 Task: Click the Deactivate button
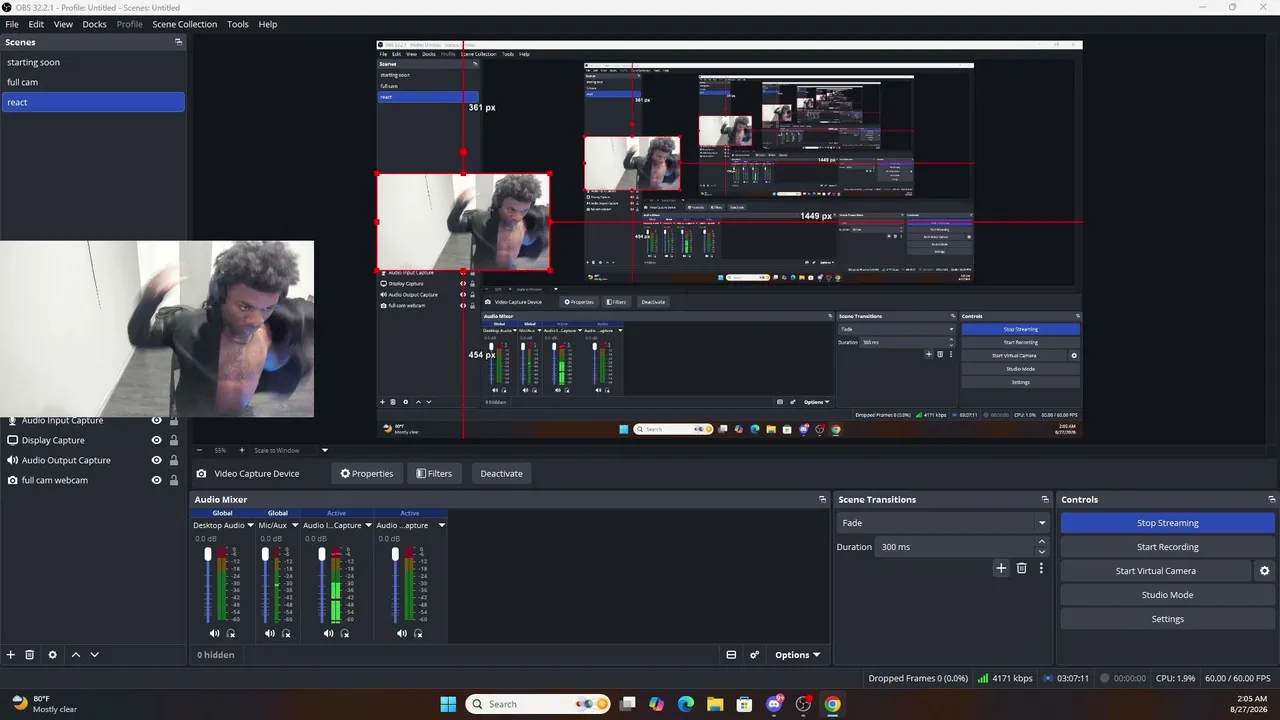pyautogui.click(x=501, y=473)
